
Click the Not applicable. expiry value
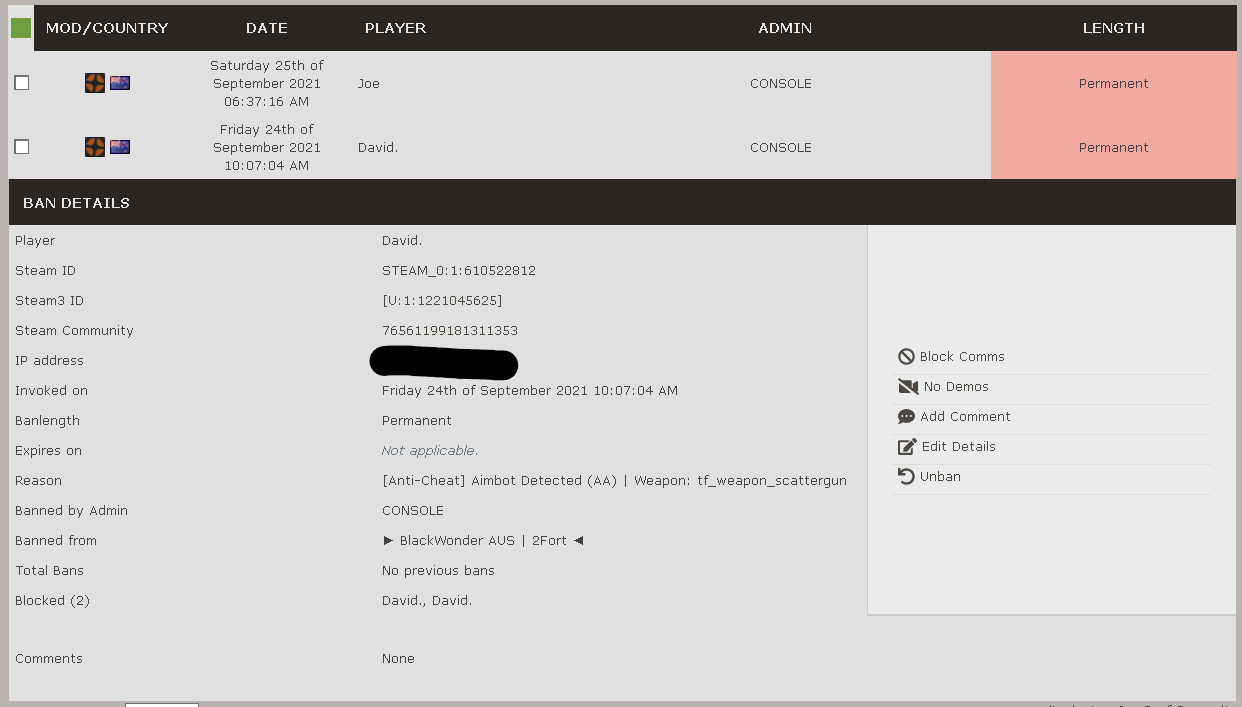click(430, 450)
